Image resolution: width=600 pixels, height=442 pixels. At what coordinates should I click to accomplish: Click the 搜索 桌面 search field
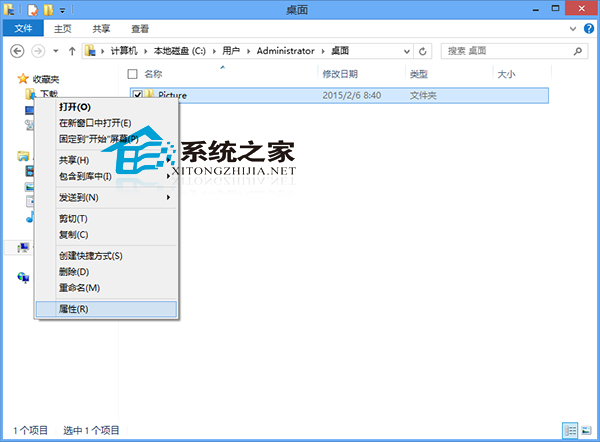(505, 50)
